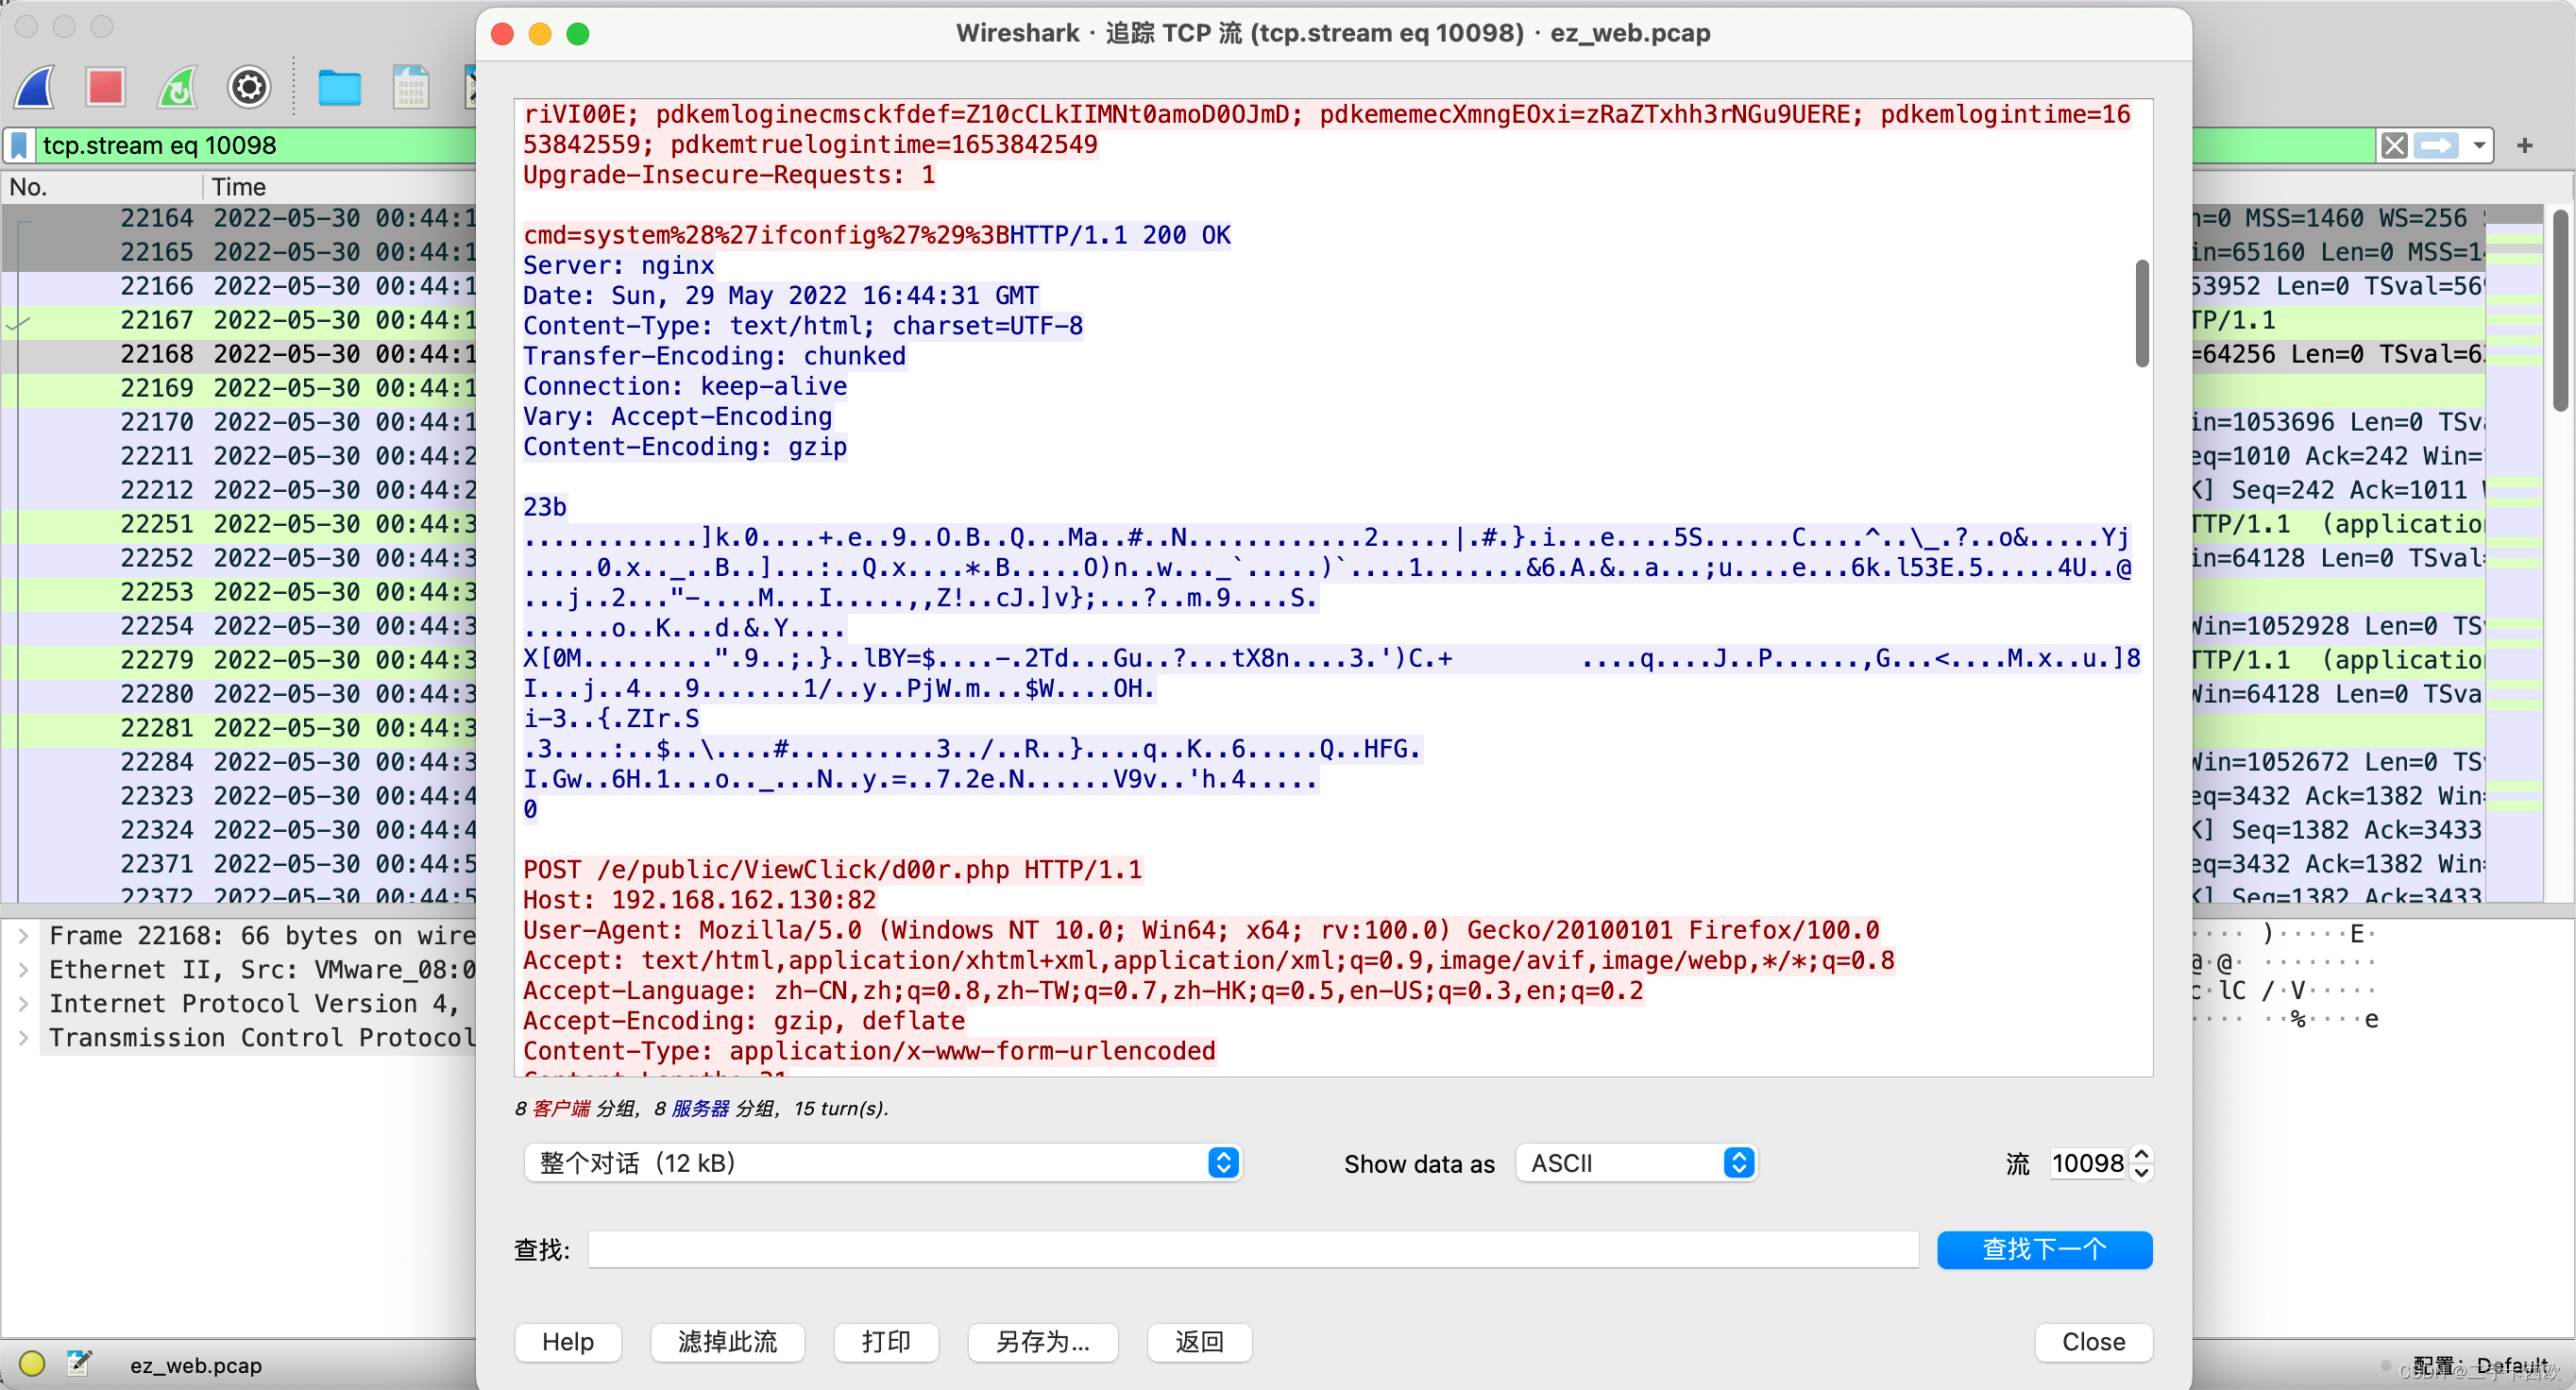Image resolution: width=2576 pixels, height=1390 pixels.
Task: Open the Show data as ASCII dropdown
Action: point(1636,1163)
